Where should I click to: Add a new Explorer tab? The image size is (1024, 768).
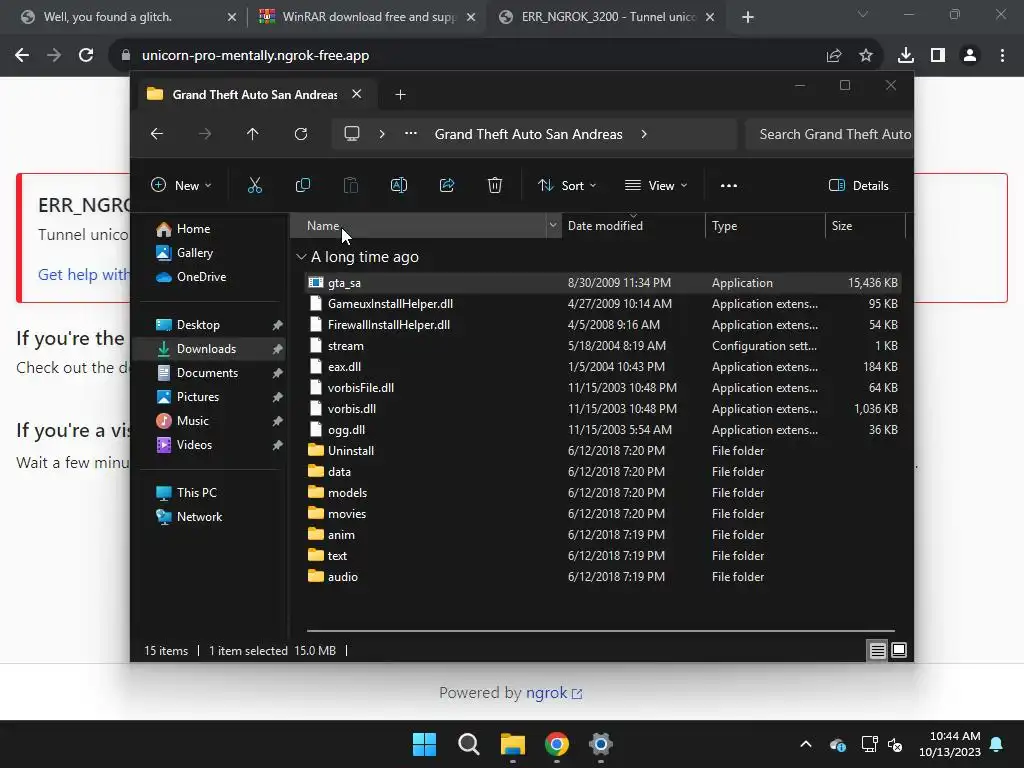tap(400, 95)
